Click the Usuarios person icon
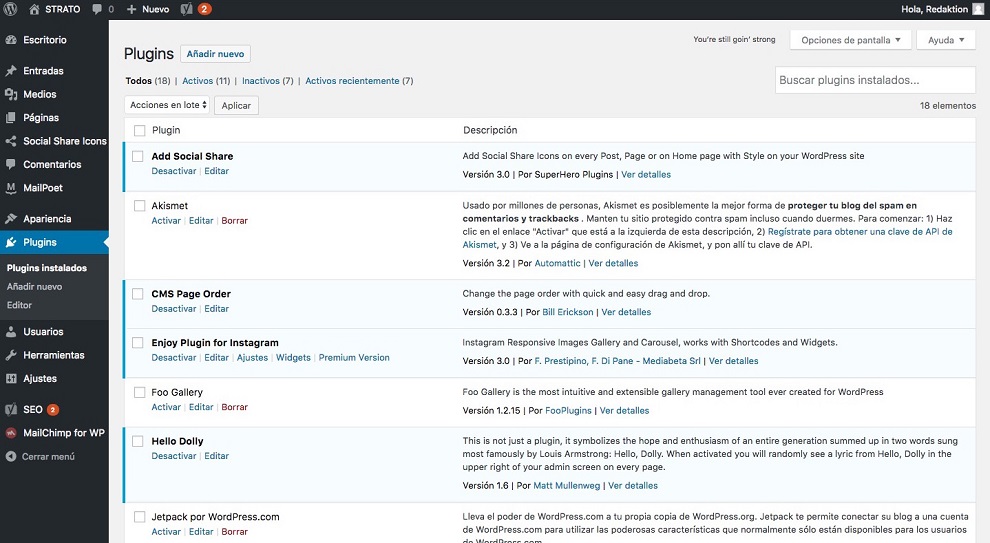990x543 pixels. pyautogui.click(x=11, y=331)
